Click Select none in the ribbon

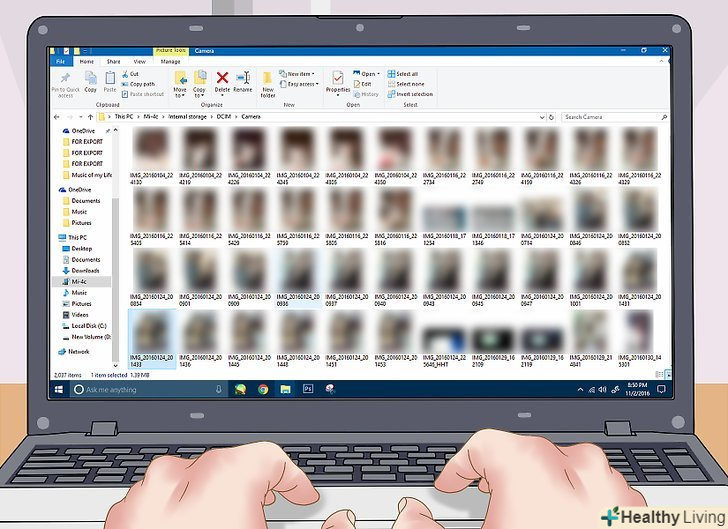coord(406,84)
